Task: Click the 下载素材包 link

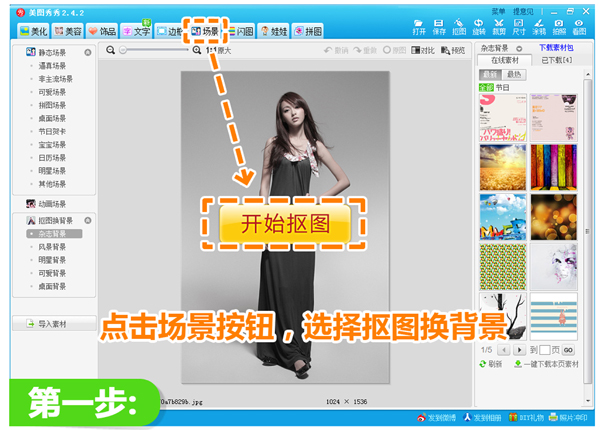Action: pos(557,47)
